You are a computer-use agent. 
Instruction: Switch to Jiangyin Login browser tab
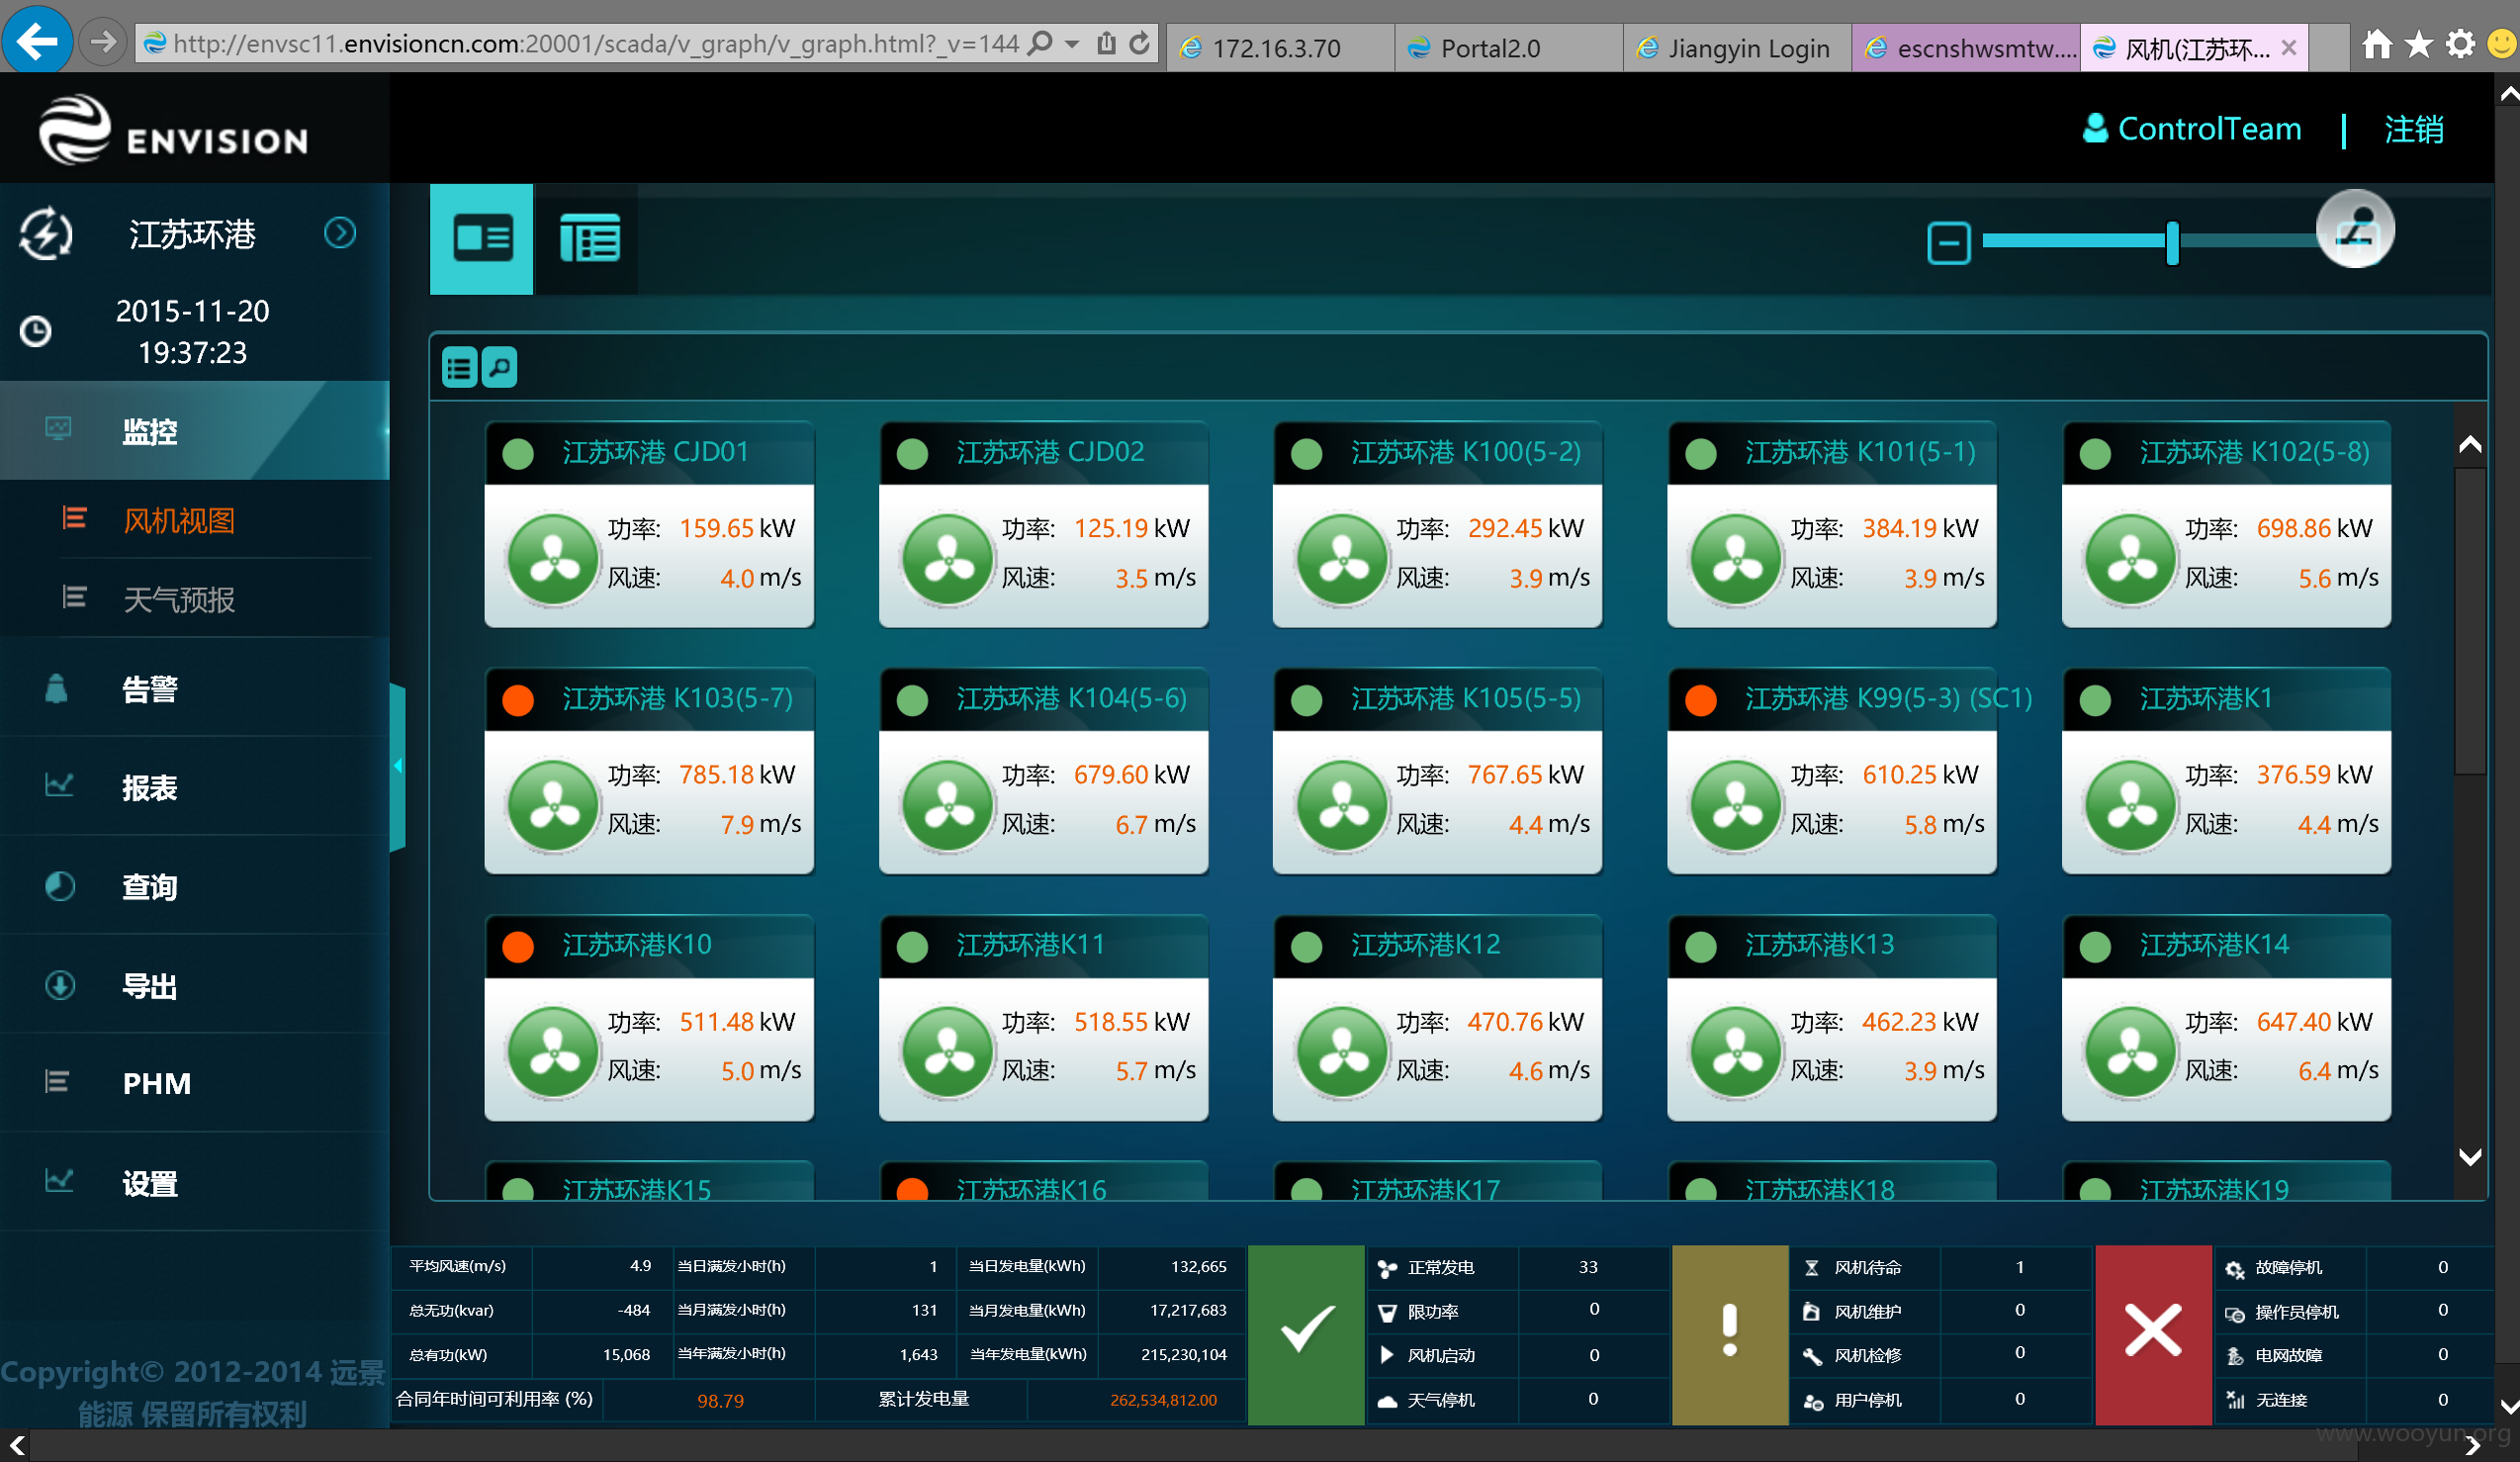(1736, 48)
